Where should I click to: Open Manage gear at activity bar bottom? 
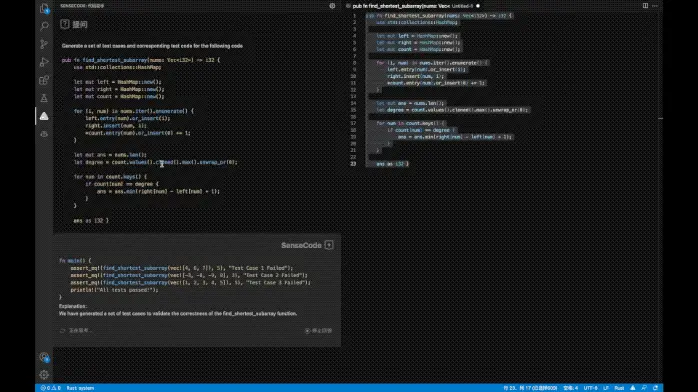(x=44, y=375)
